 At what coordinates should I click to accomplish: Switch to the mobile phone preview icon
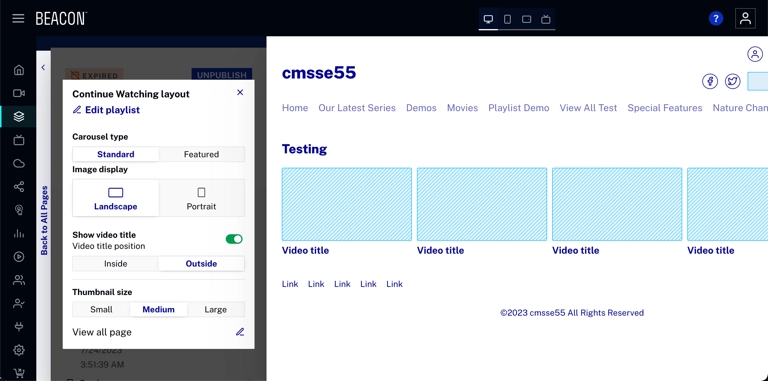[x=507, y=19]
